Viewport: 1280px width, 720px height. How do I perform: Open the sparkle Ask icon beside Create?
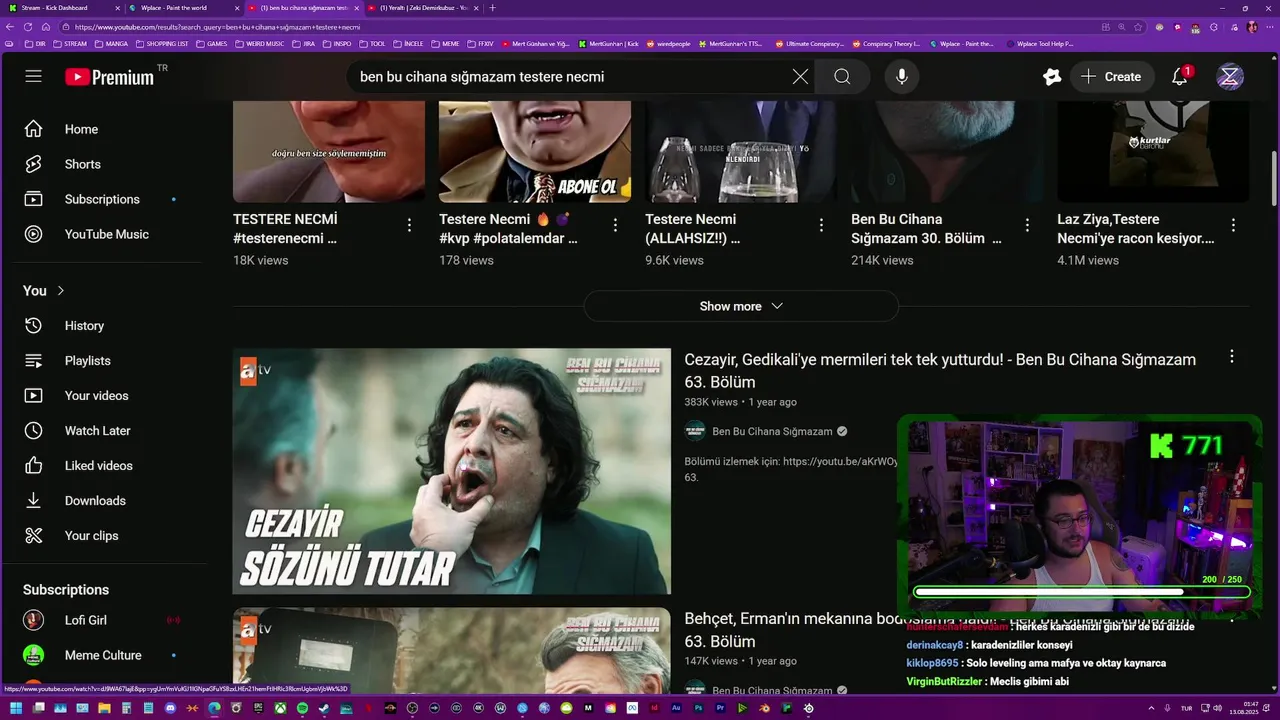[x=1052, y=76]
